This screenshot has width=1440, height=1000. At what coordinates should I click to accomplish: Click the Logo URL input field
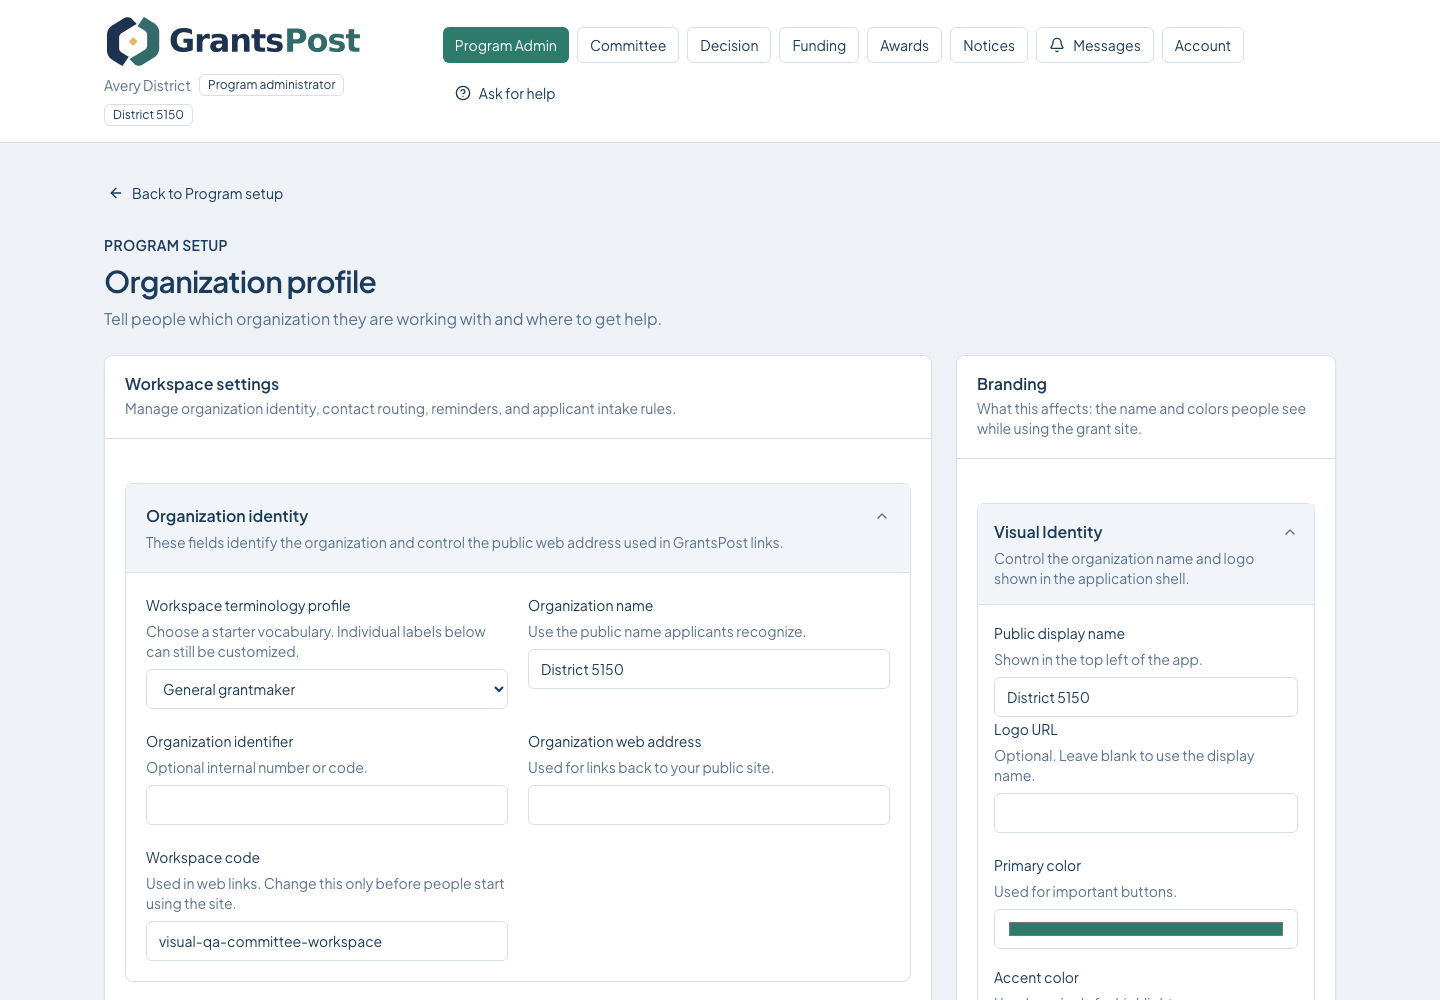point(1146,813)
